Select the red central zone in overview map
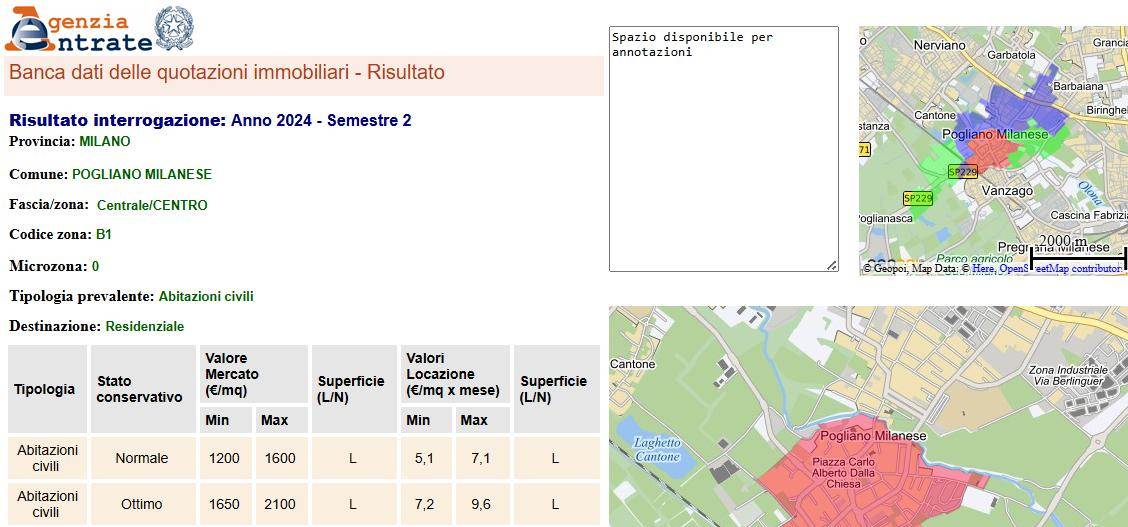The height and width of the screenshot is (527, 1128). coord(992,154)
